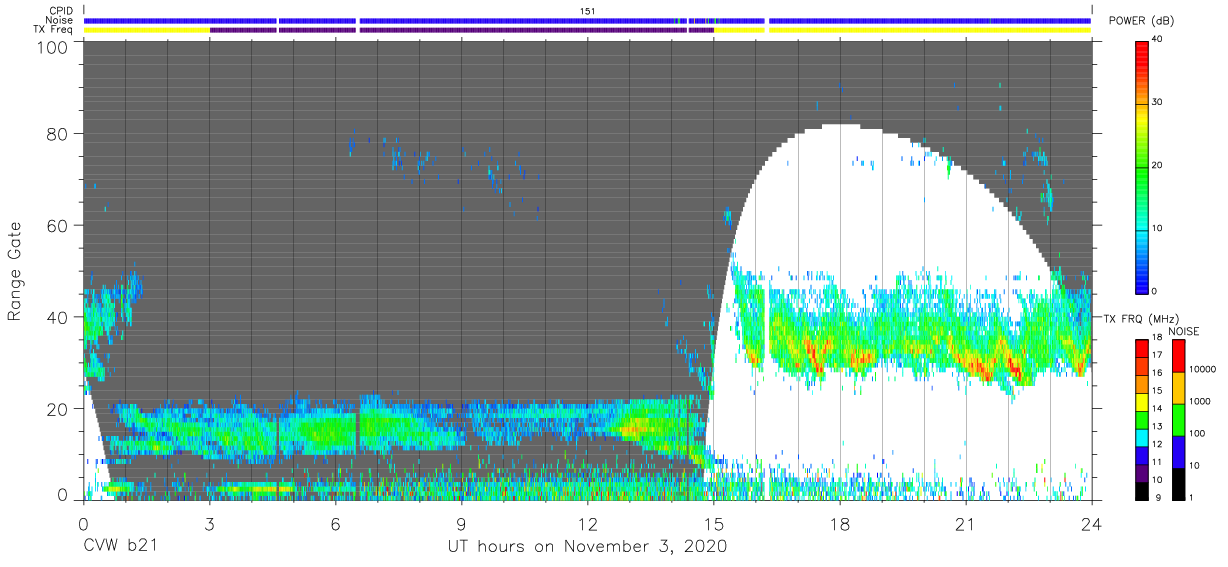Click the purple TX Freq strip segment near hour 9
This screenshot has width=1228, height=567.
[523, 30]
